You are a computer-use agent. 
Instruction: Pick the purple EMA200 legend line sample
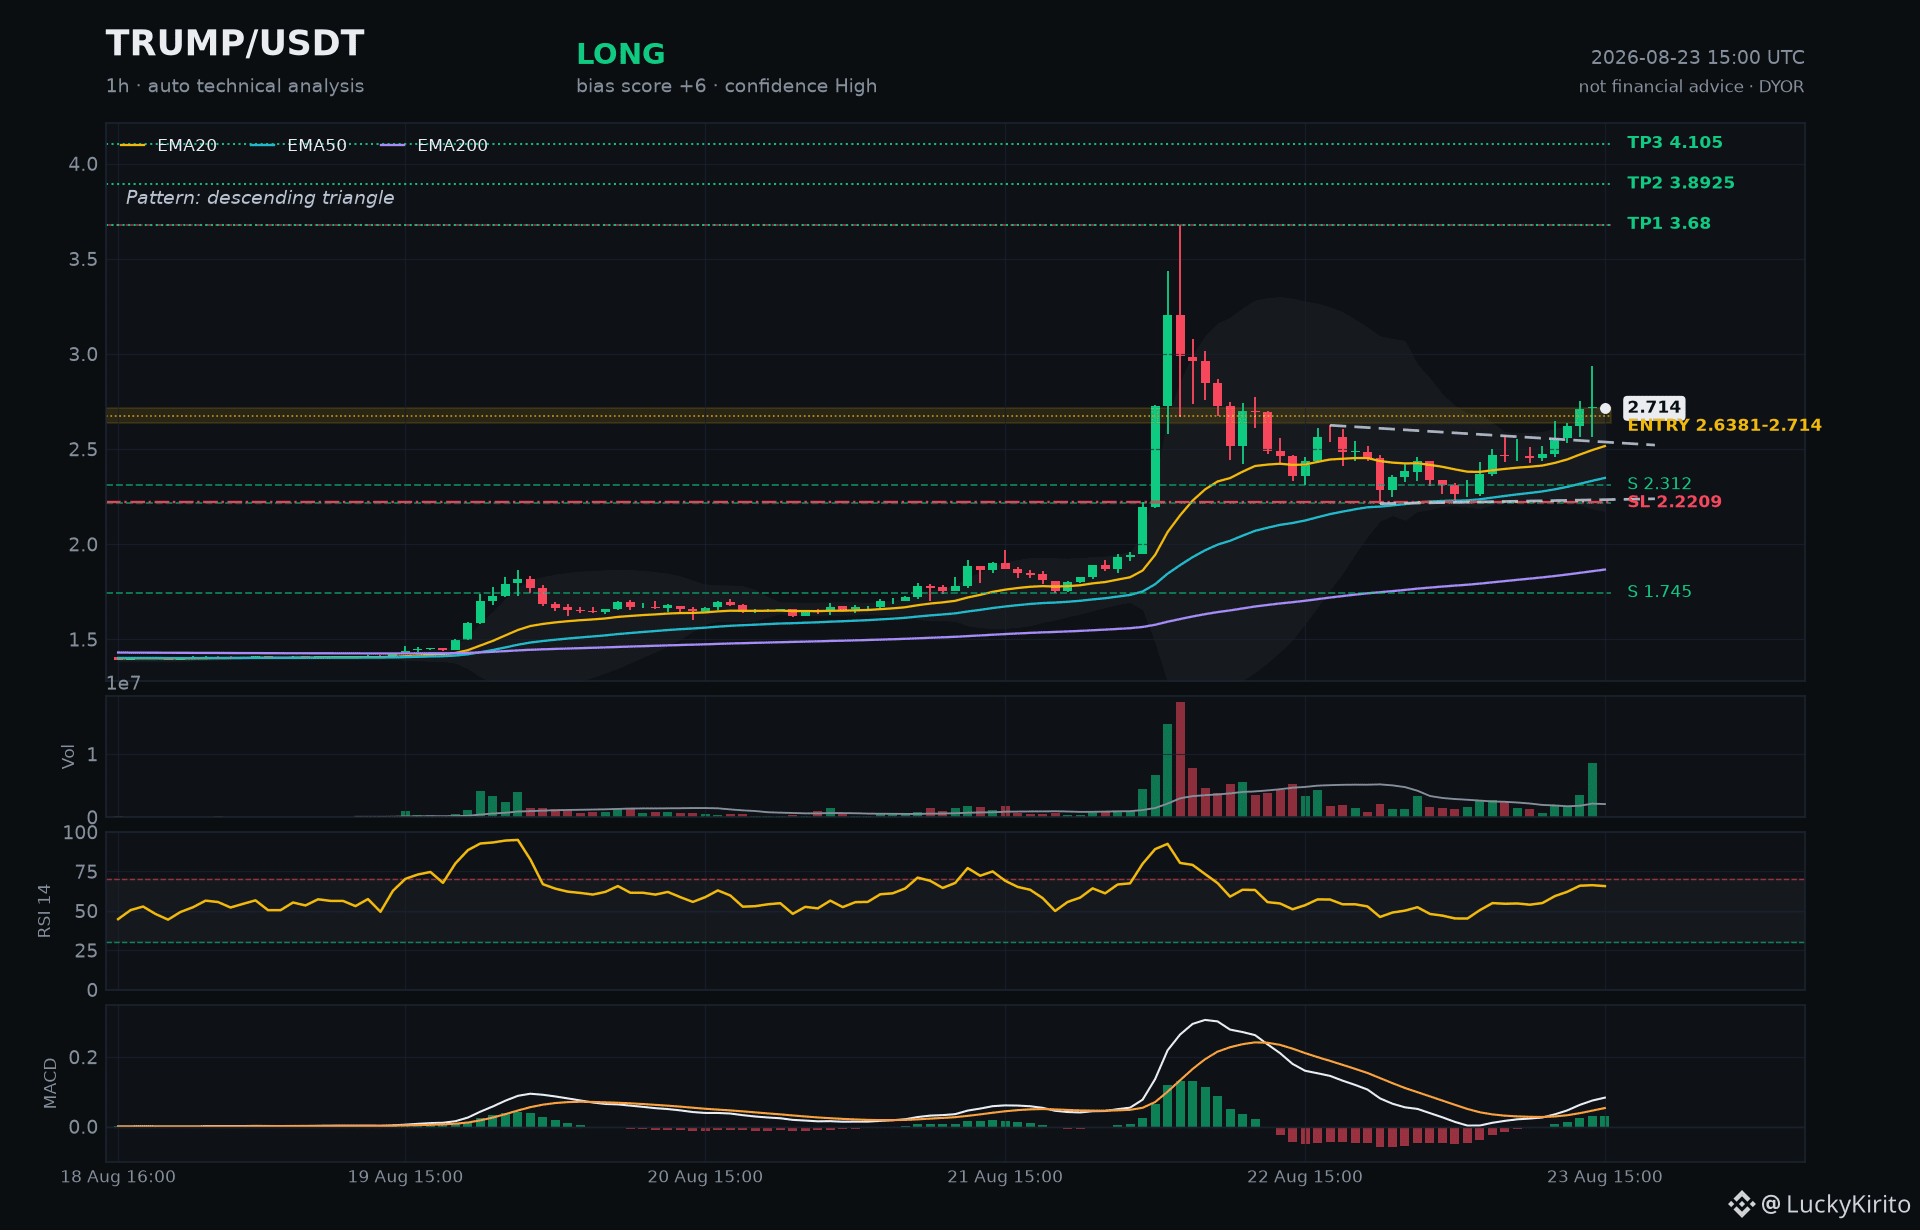pos(393,145)
